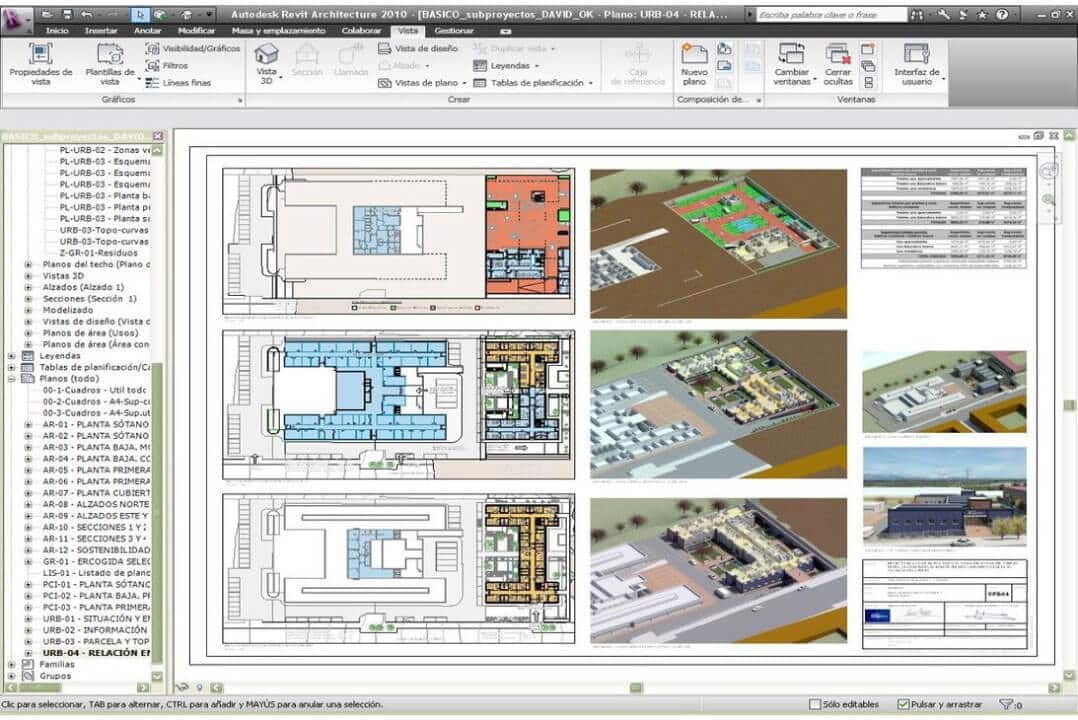
Task: Toggle Pulsar y arrastrar checkbox
Action: coord(903,704)
